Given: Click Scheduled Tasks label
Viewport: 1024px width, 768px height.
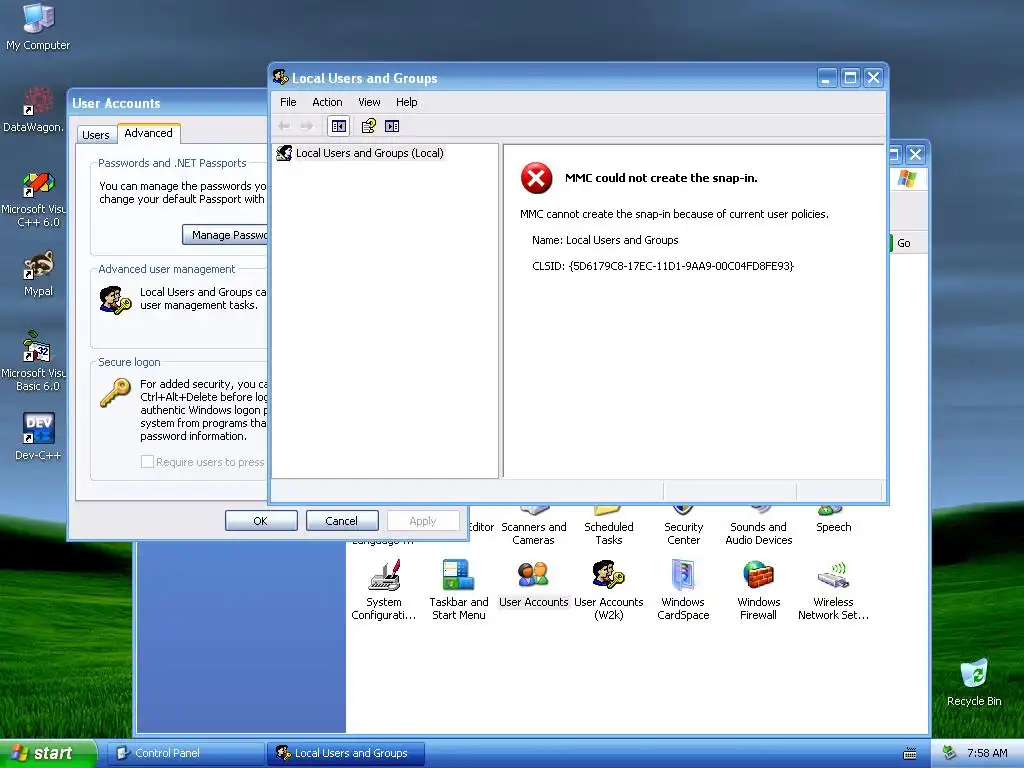Looking at the screenshot, I should point(609,534).
